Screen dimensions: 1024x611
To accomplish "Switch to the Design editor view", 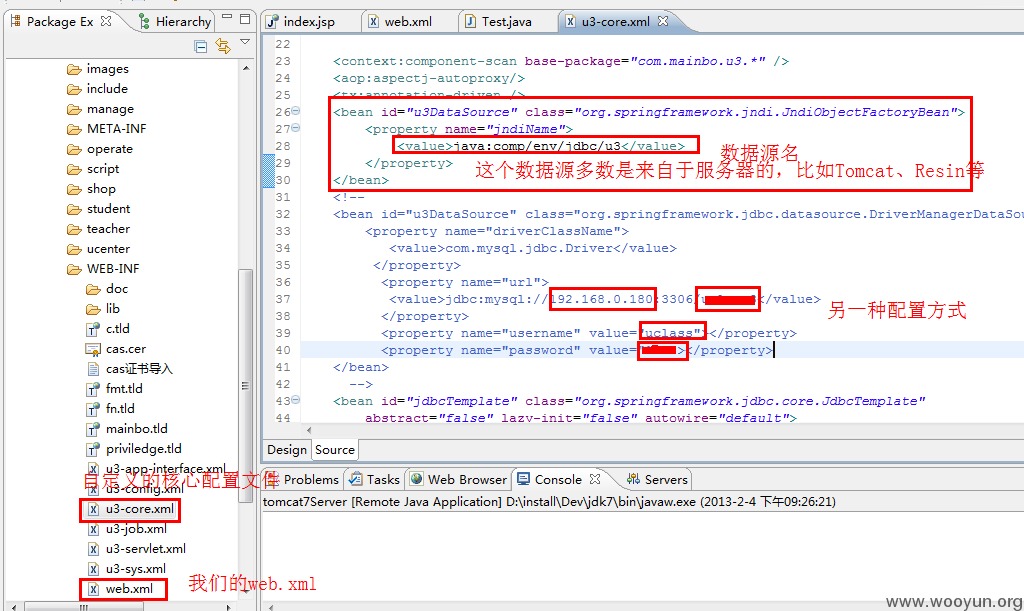I will pos(287,450).
